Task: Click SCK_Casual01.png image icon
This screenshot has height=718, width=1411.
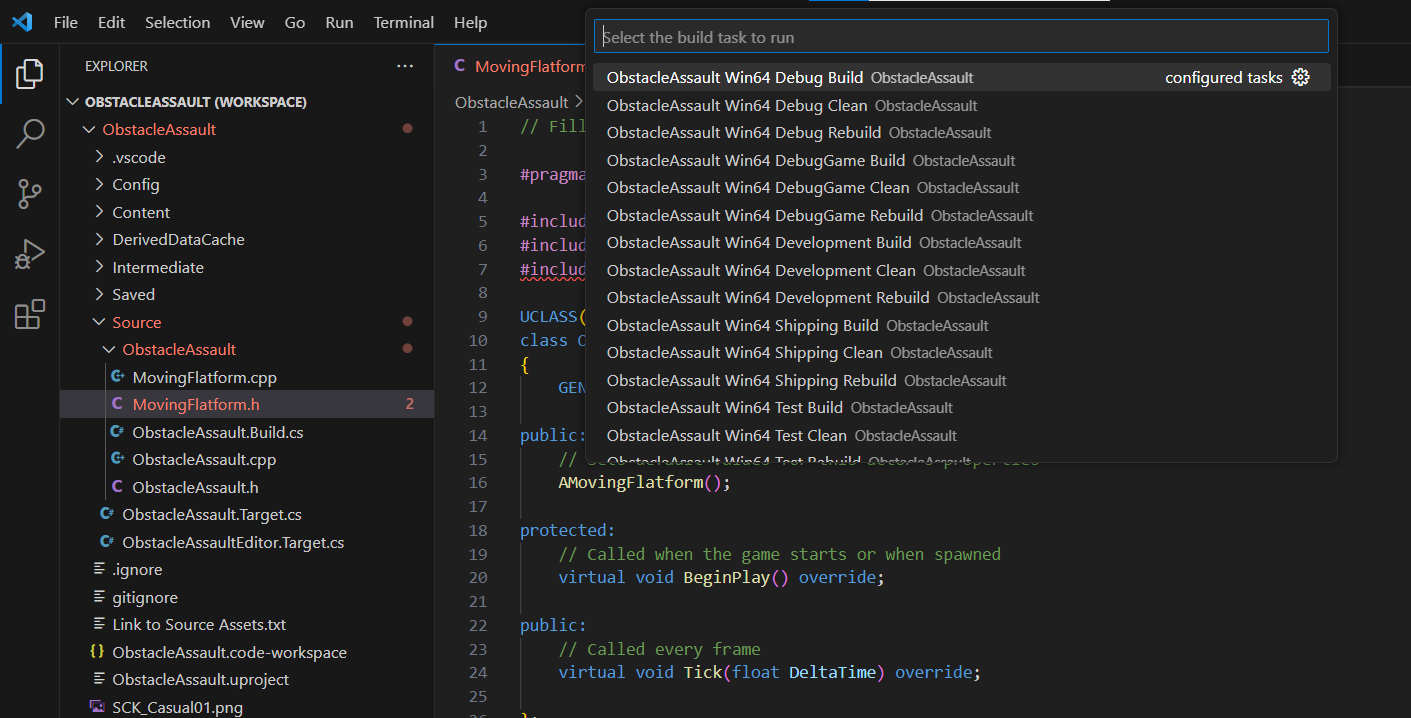Action: [x=97, y=707]
